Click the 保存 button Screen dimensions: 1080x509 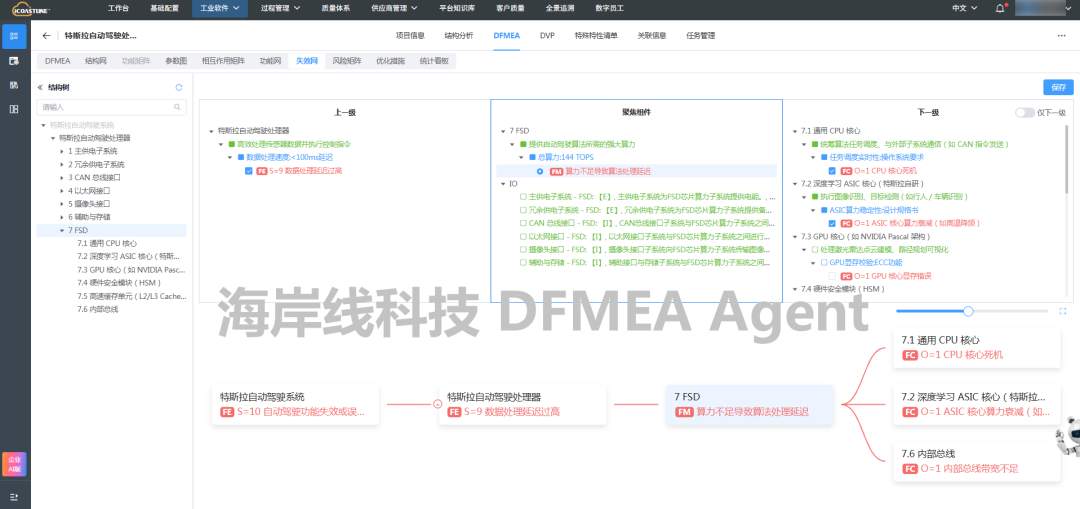(1058, 87)
